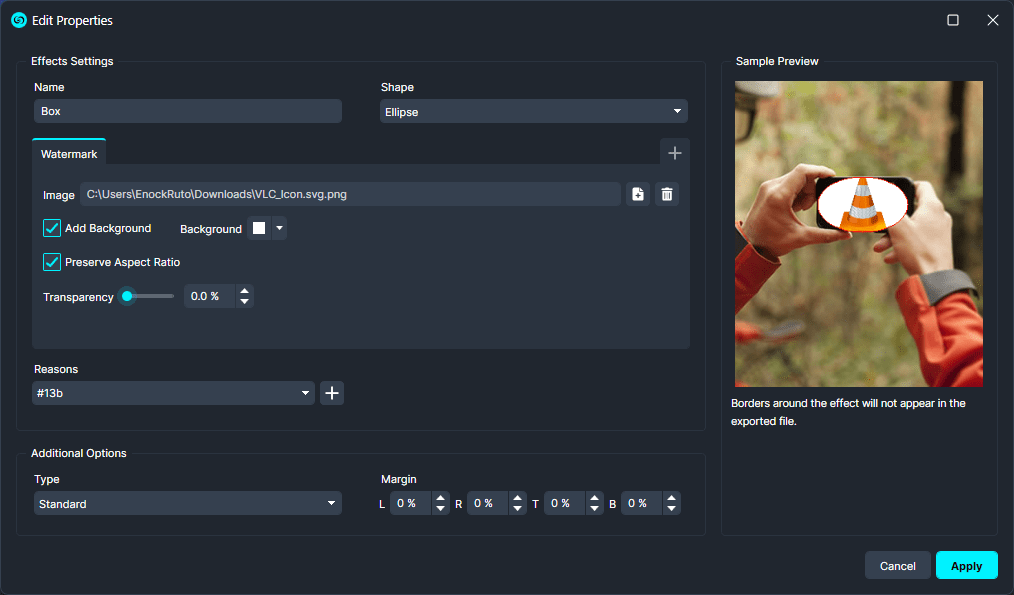The image size is (1014, 595).
Task: Uncheck the Add Background checkbox
Action: coord(52,228)
